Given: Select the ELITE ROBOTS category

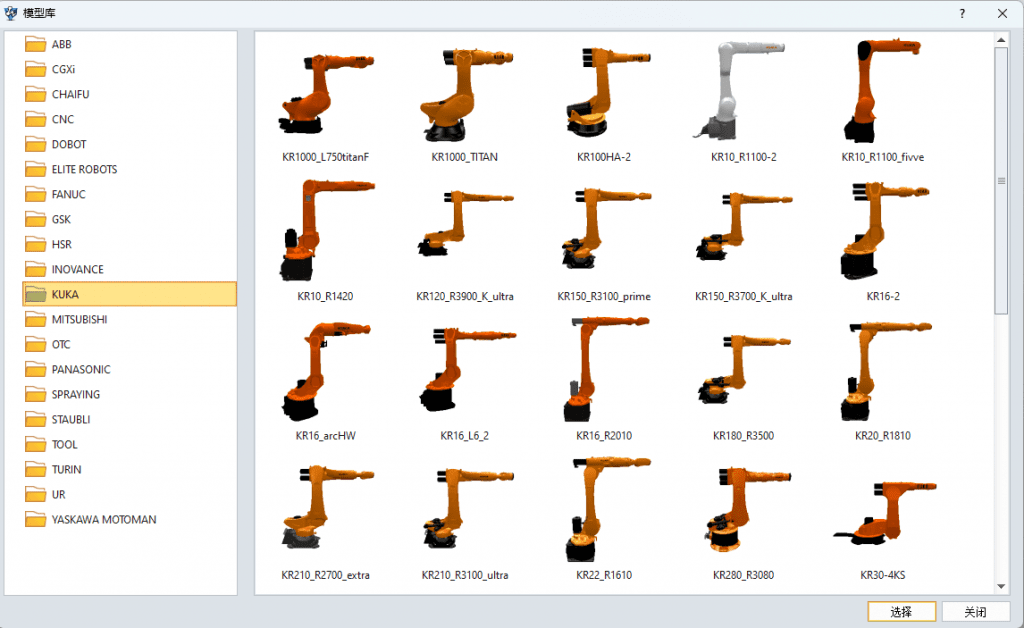Looking at the screenshot, I should [x=84, y=169].
